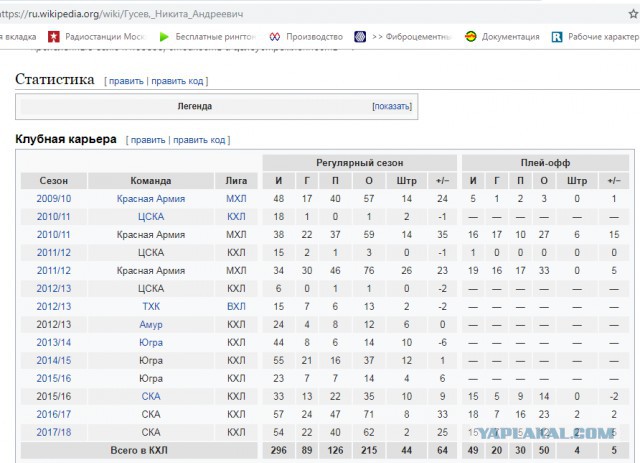Screen dimensions: 640x463
Task: Click the Регулярный сезон group header
Action: coord(360,163)
